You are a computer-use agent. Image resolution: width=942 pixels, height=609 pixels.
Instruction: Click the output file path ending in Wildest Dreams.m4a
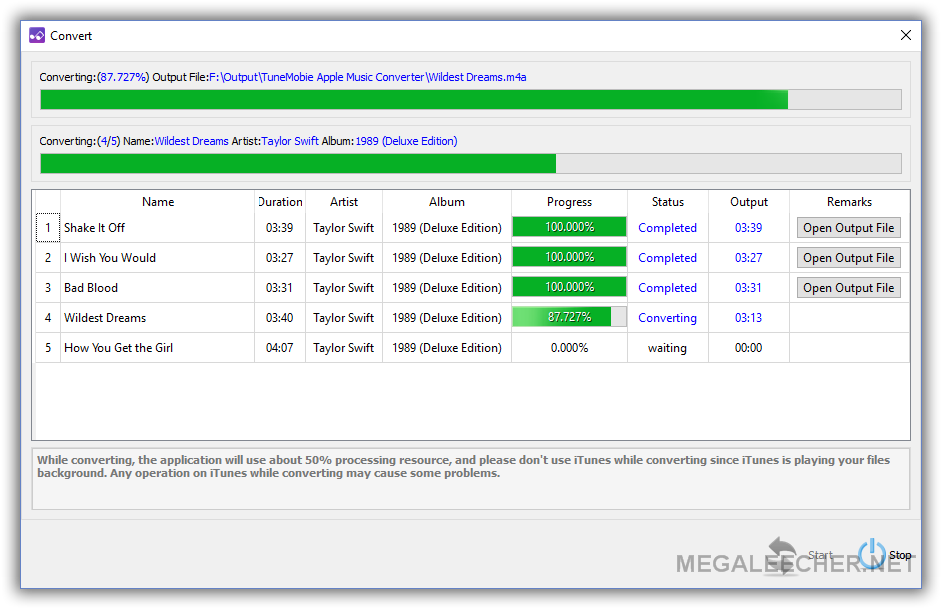point(368,77)
